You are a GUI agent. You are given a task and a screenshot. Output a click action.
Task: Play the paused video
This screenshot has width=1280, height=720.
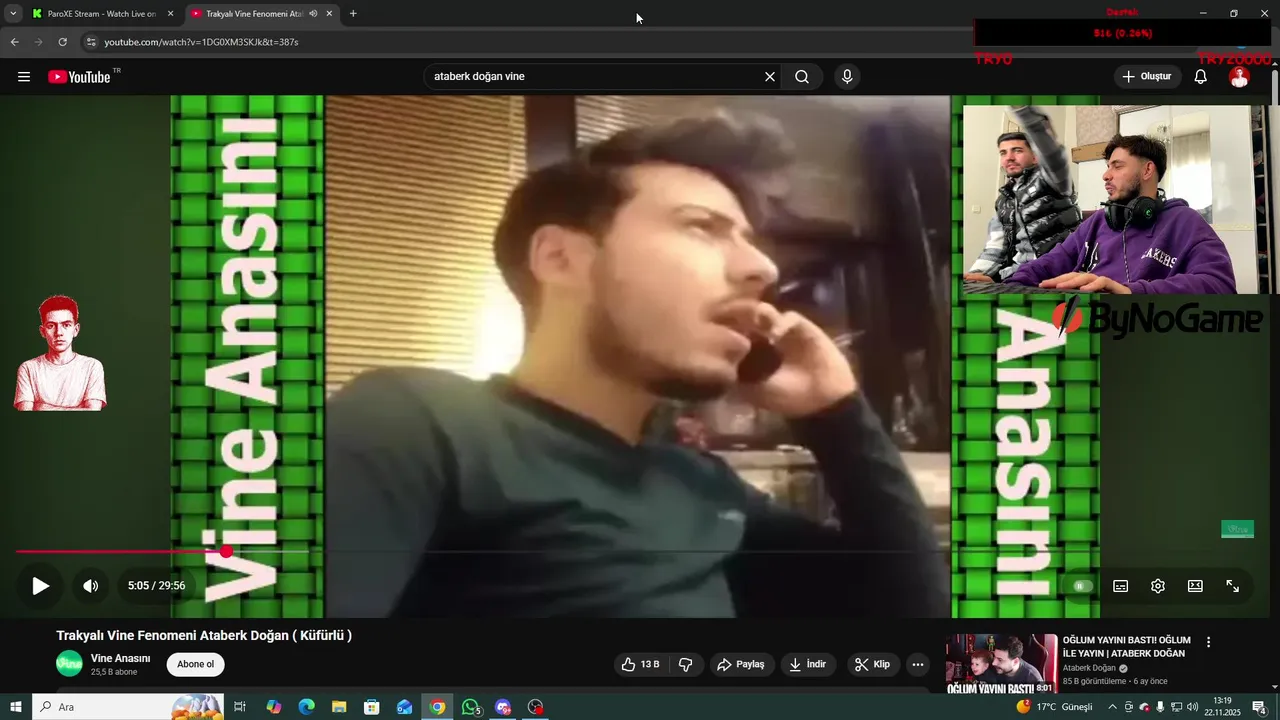(40, 586)
